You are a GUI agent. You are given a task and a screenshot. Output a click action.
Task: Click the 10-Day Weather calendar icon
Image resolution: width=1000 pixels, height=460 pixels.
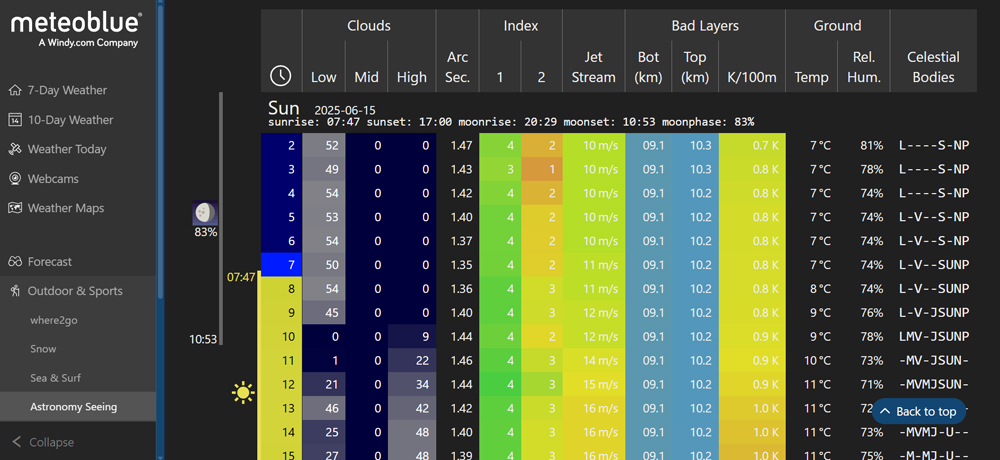pyautogui.click(x=15, y=119)
